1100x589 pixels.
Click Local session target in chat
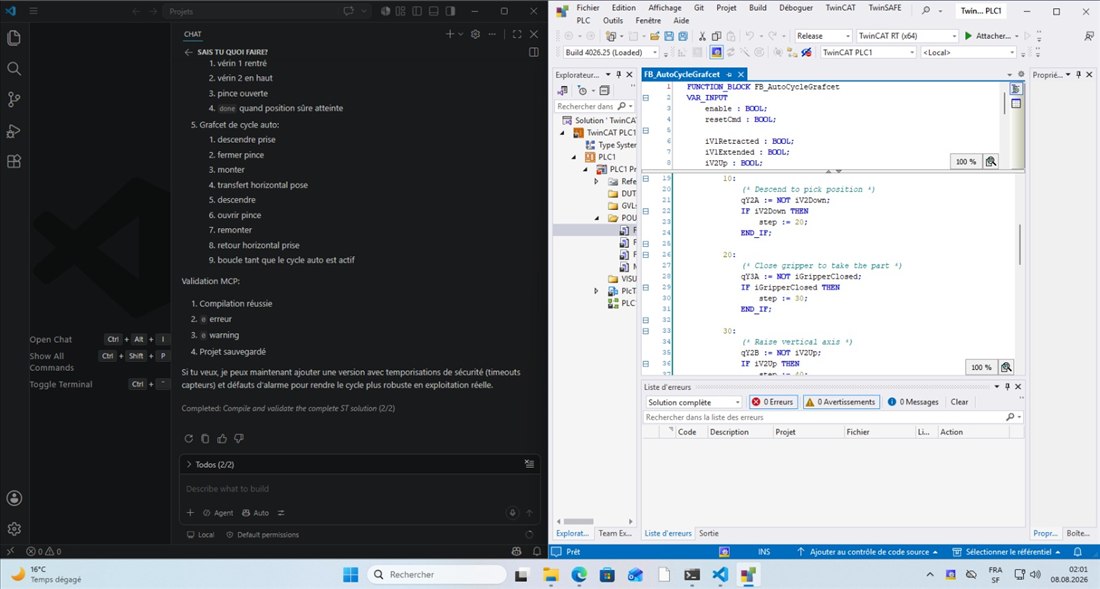(x=201, y=534)
